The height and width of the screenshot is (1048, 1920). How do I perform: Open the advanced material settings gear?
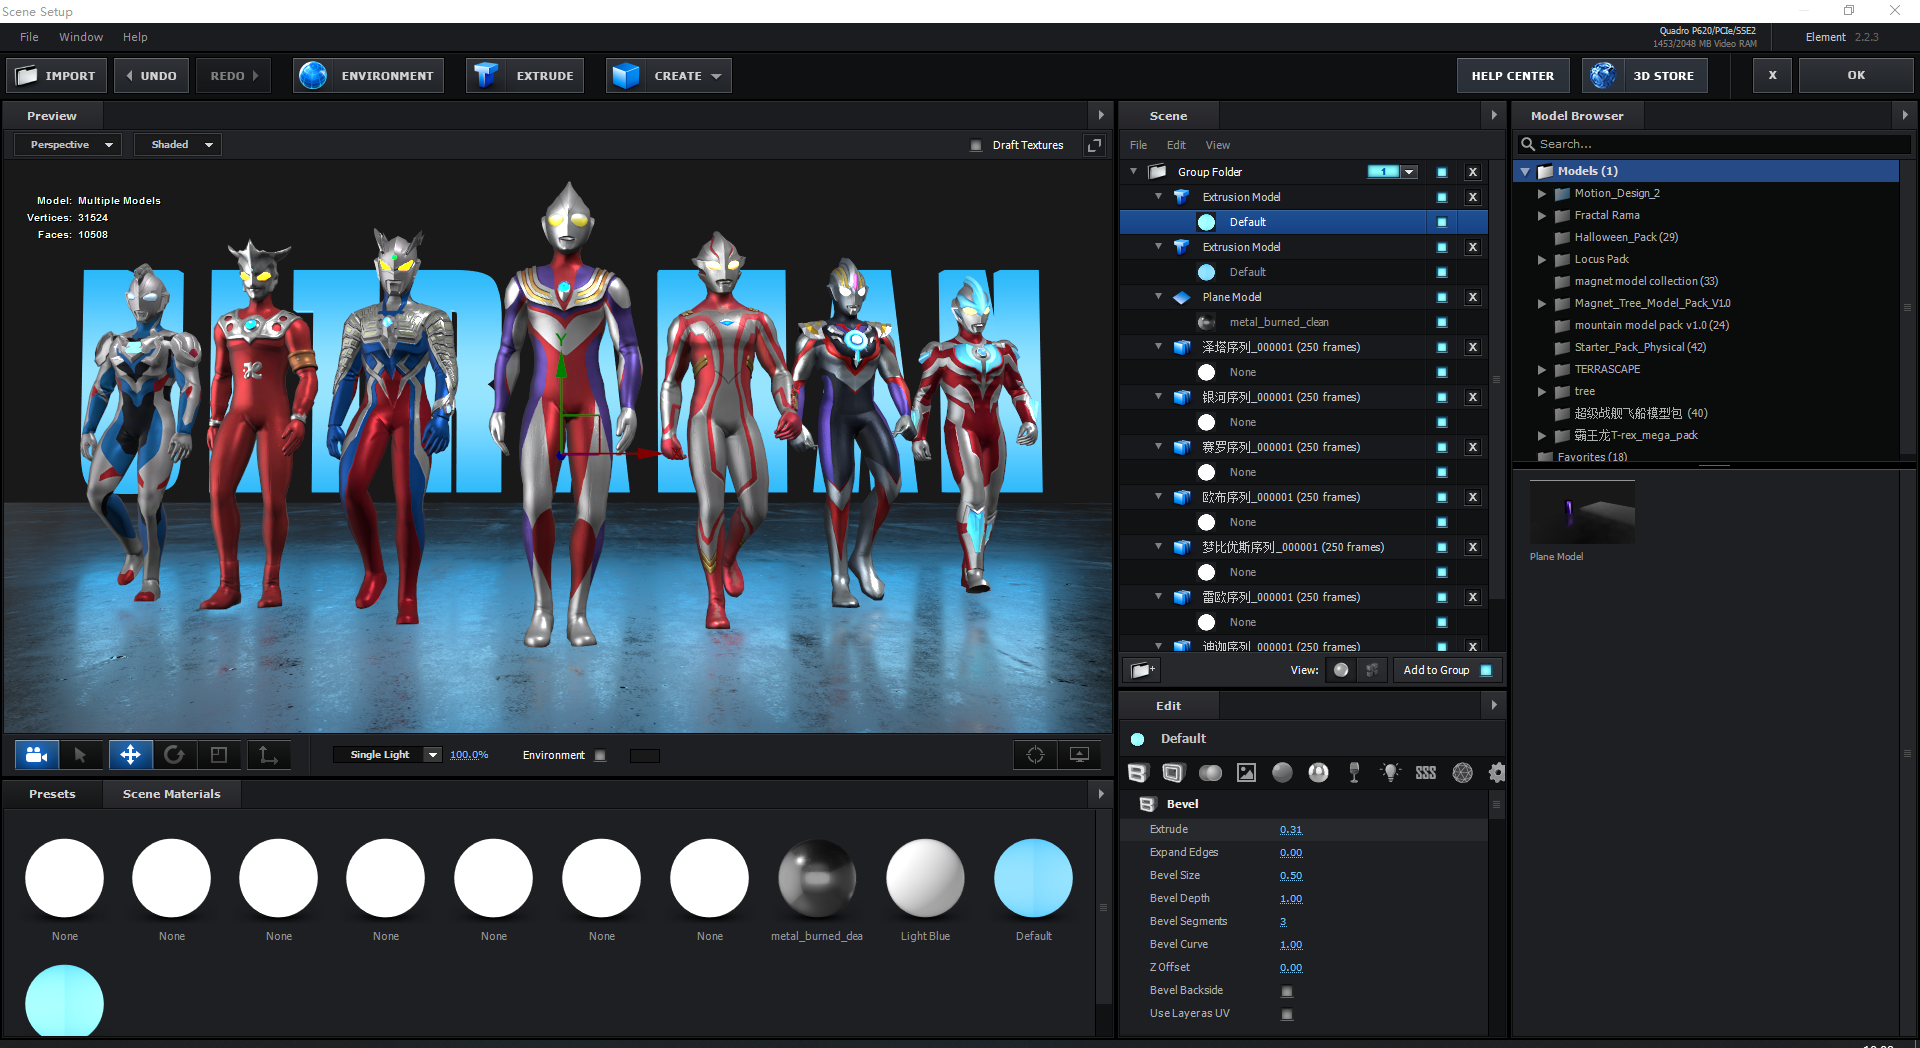coord(1497,772)
